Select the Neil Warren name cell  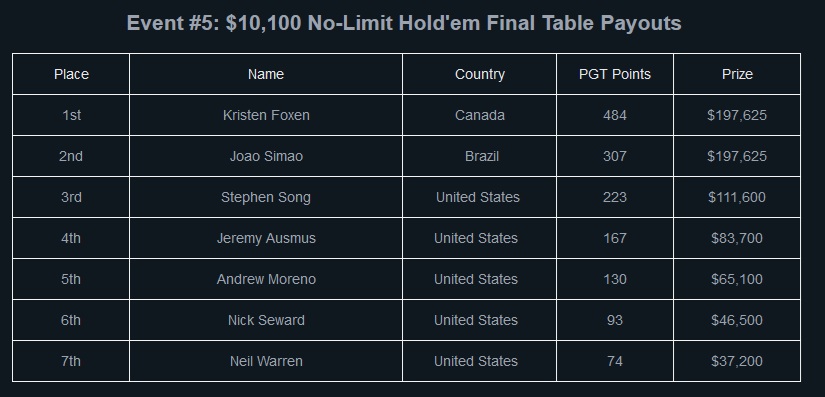coord(266,361)
